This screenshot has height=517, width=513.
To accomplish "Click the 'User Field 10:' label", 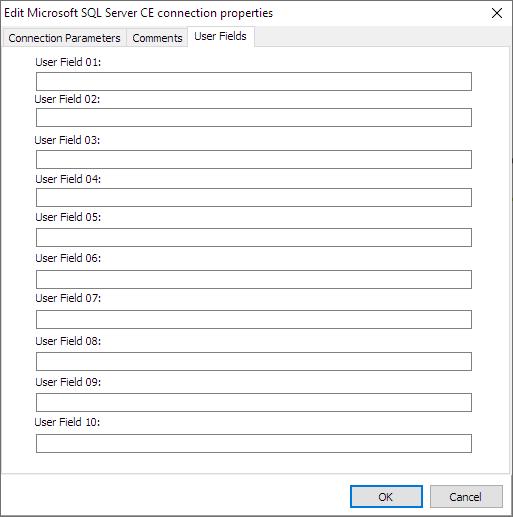I will [67, 422].
